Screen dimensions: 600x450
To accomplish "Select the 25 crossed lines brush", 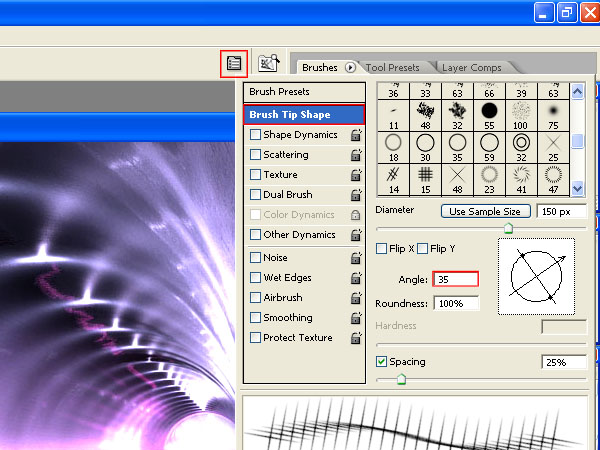I will point(553,148).
